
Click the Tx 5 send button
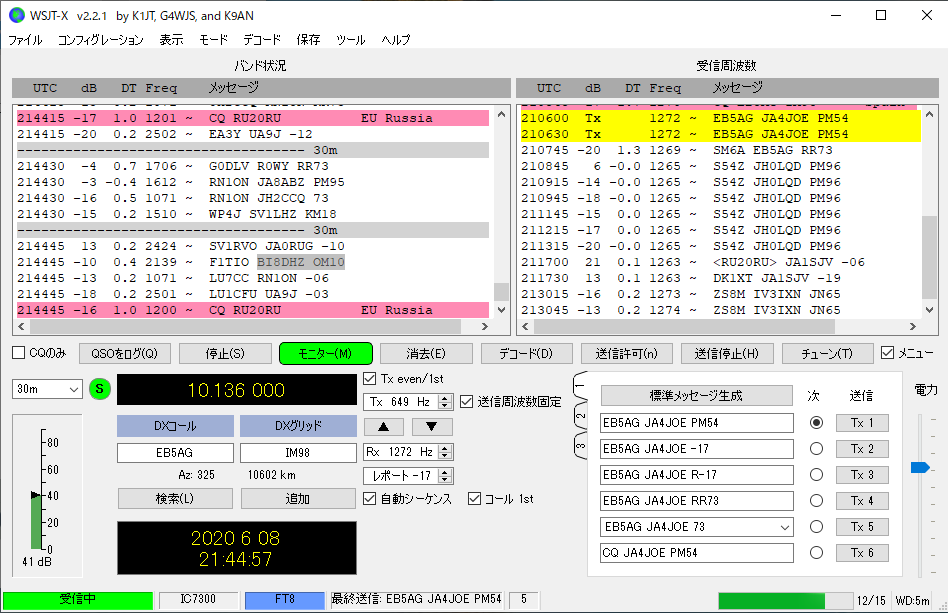point(862,527)
